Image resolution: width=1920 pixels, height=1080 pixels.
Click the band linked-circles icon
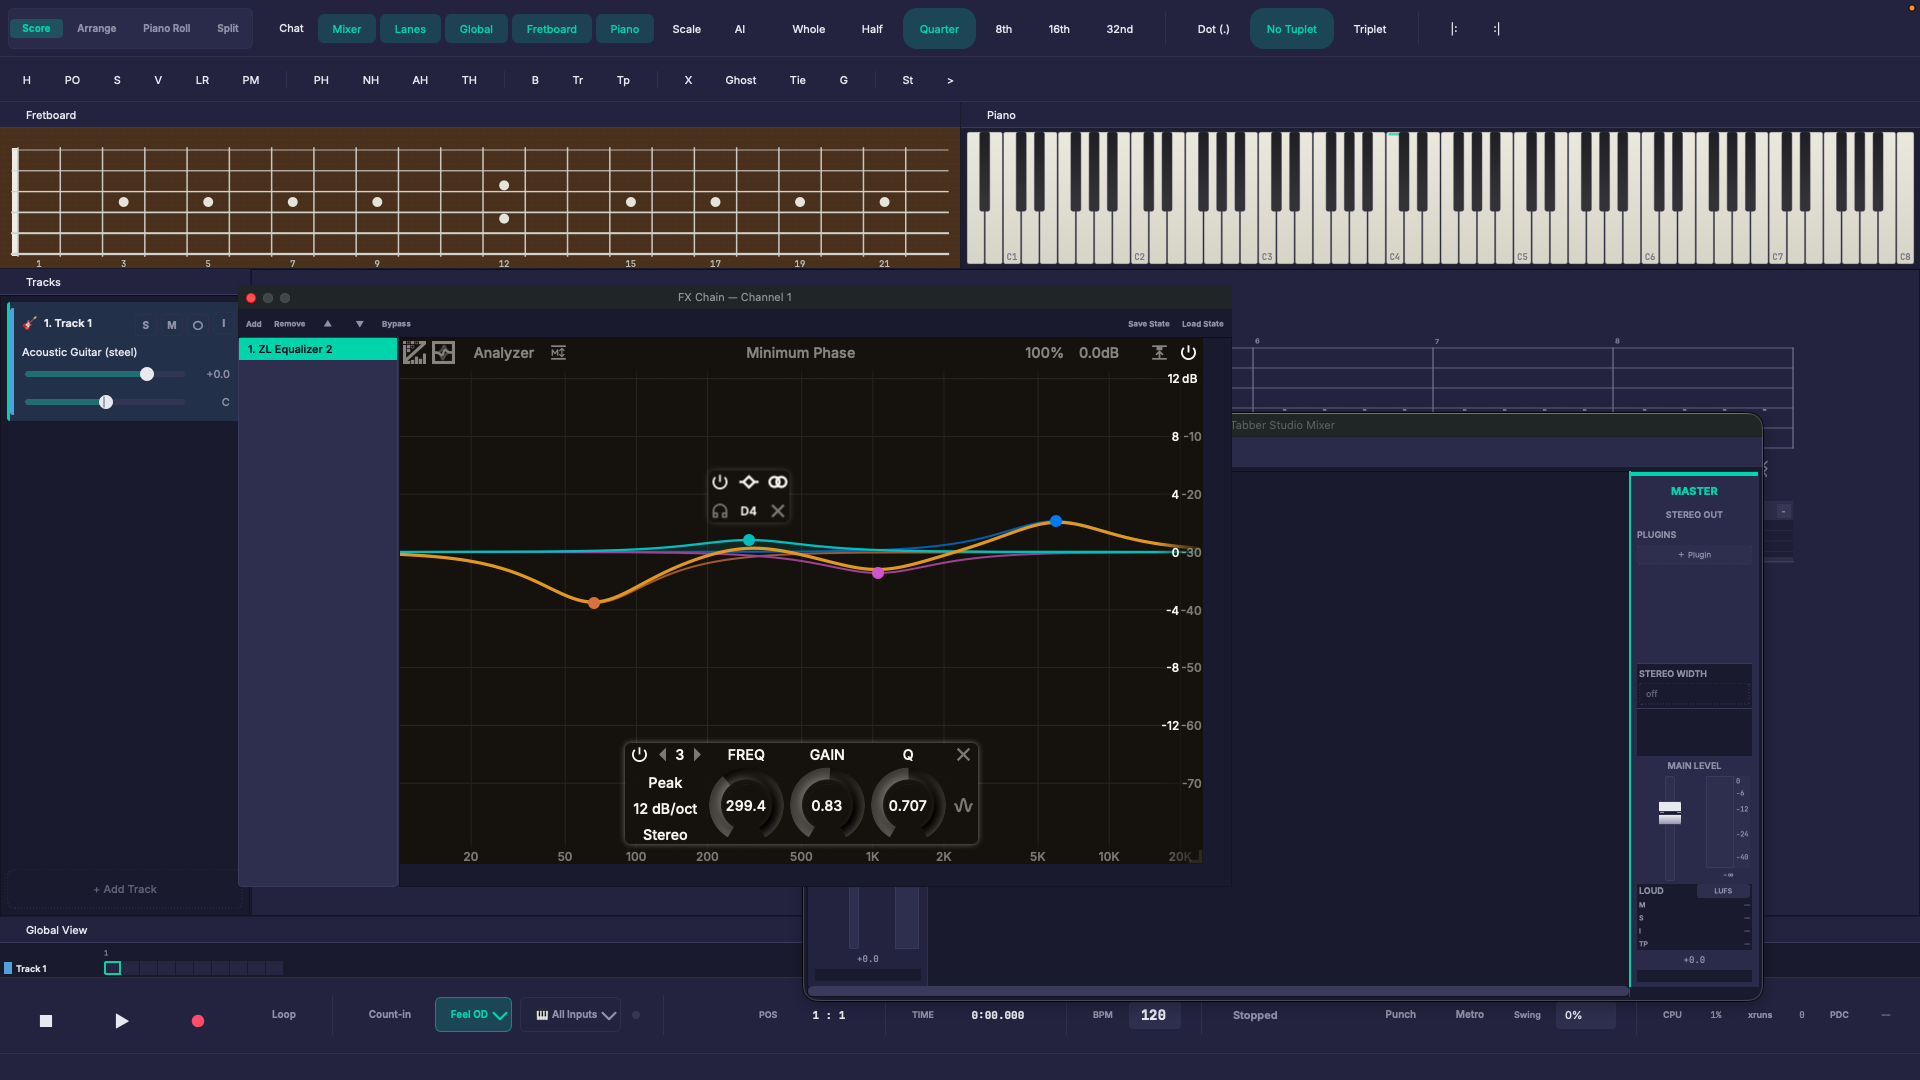pyautogui.click(x=778, y=482)
